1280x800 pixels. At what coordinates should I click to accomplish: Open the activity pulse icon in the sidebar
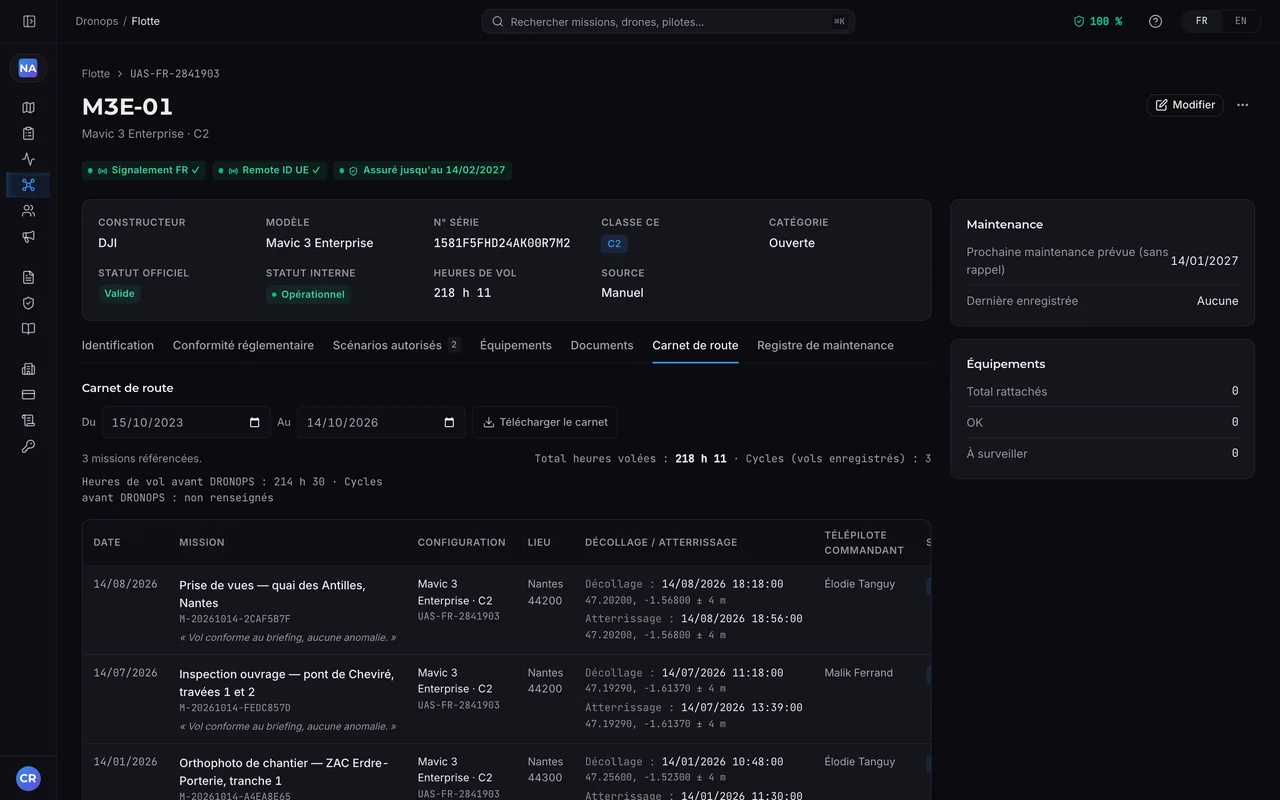point(28,159)
